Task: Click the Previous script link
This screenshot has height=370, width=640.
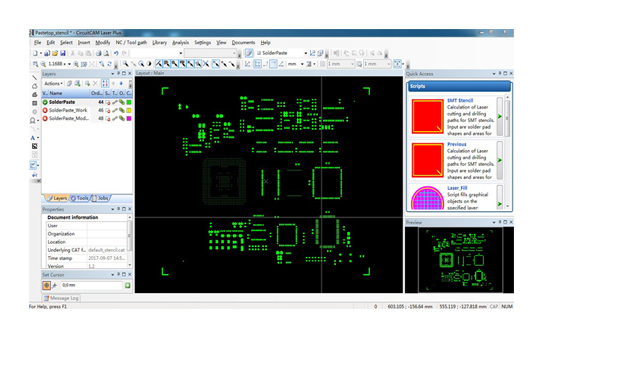Action: (x=456, y=144)
